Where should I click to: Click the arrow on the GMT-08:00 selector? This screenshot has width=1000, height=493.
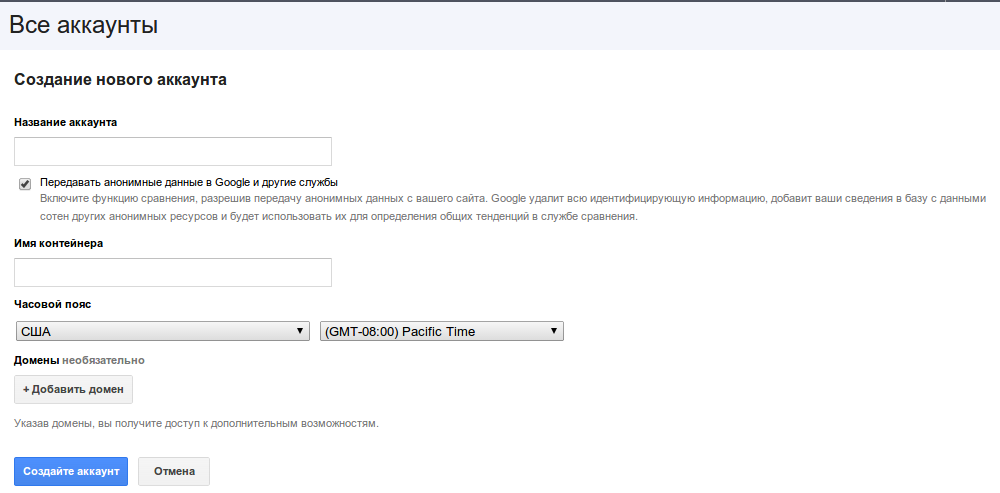553,332
